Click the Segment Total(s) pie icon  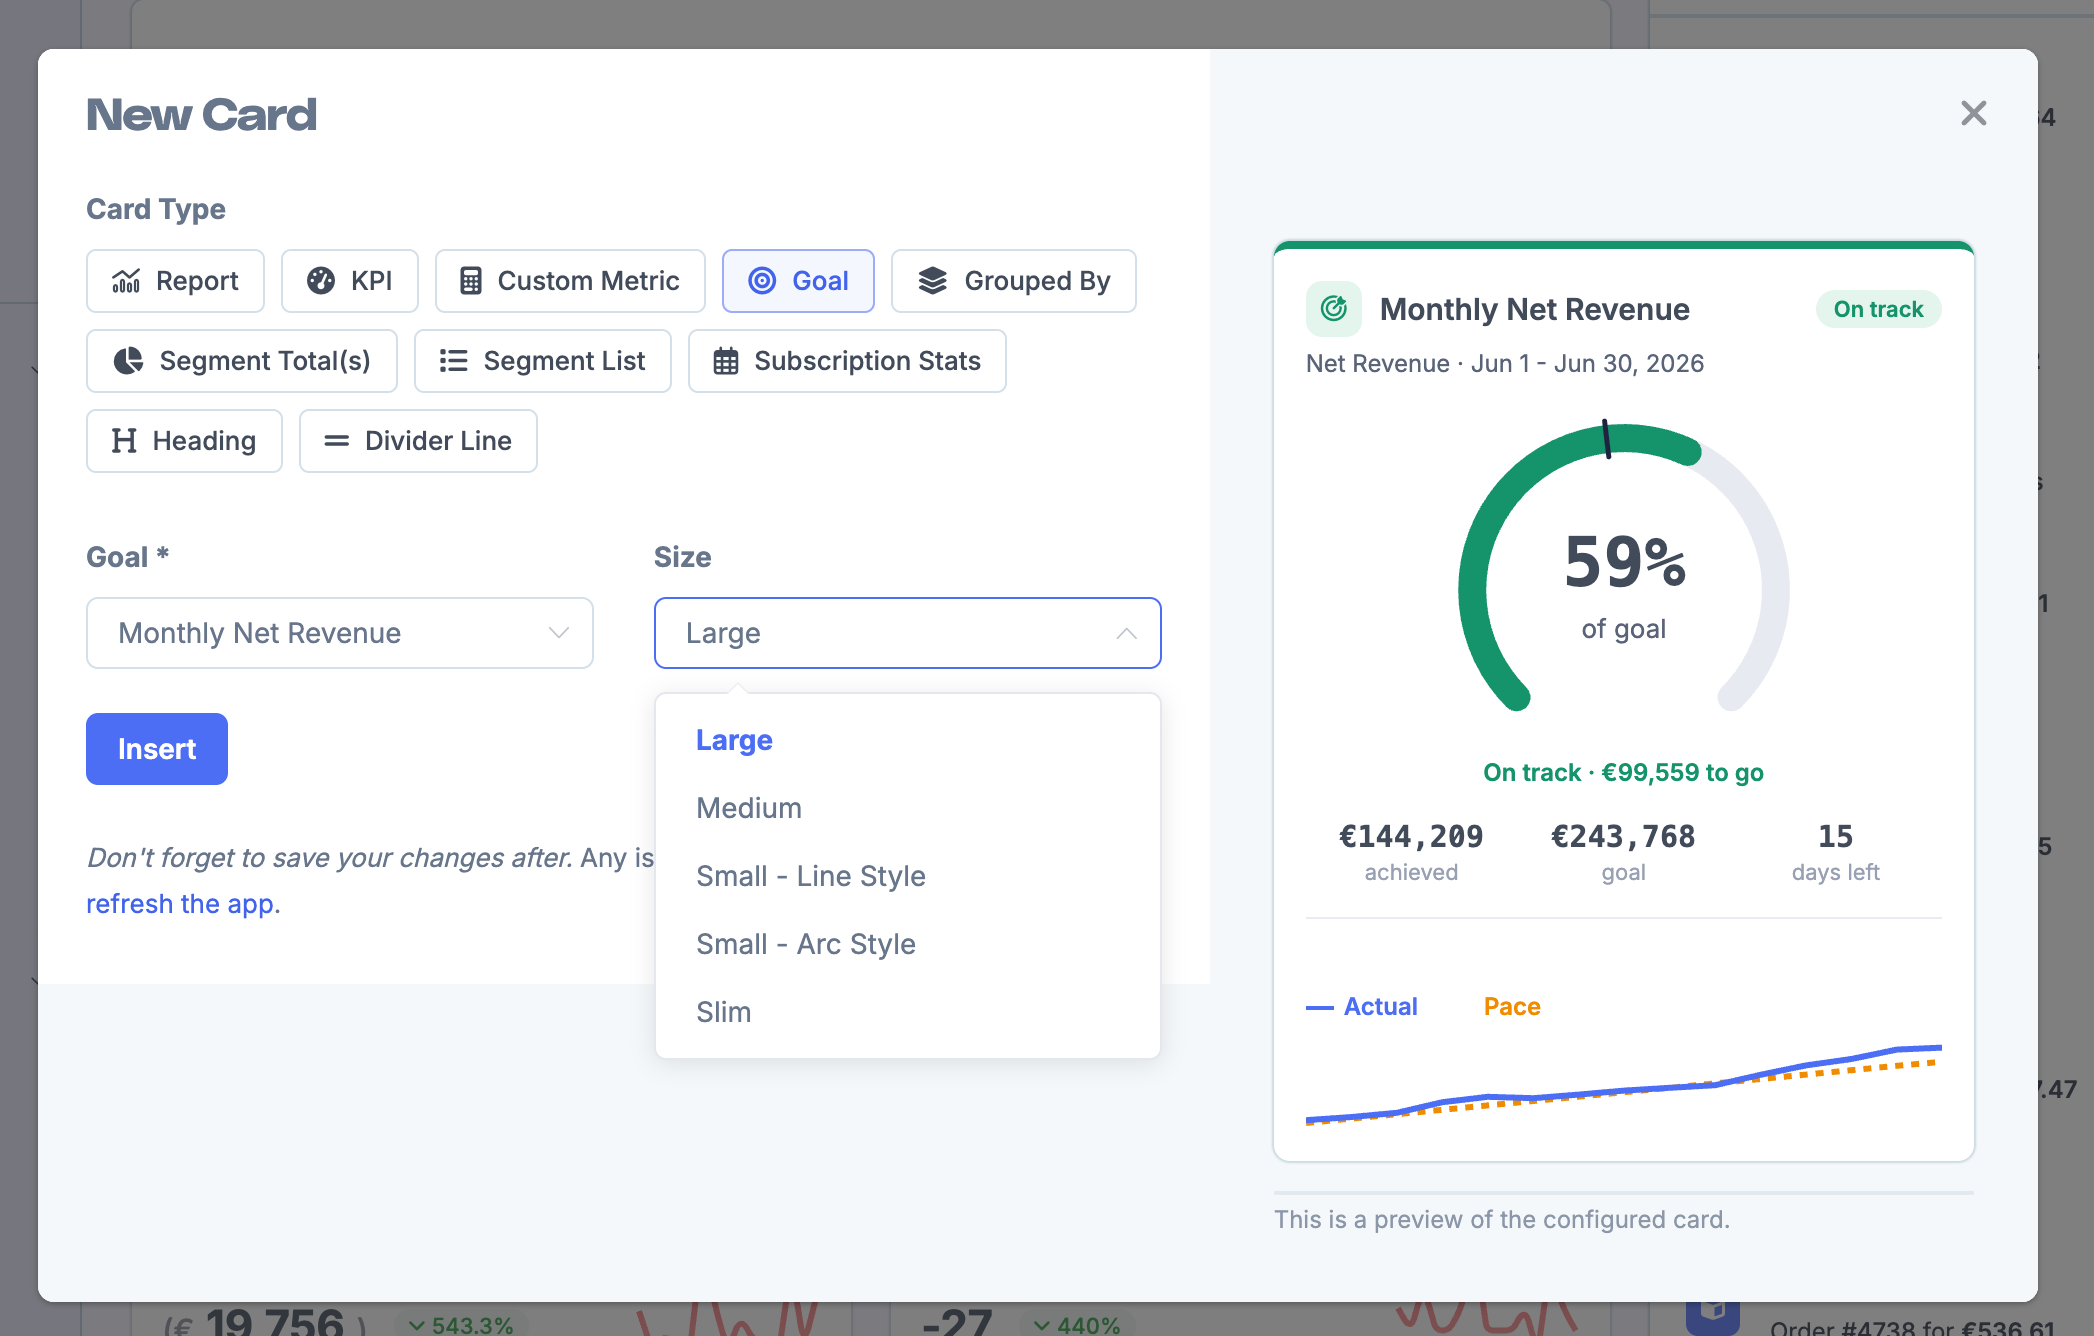pyautogui.click(x=128, y=361)
